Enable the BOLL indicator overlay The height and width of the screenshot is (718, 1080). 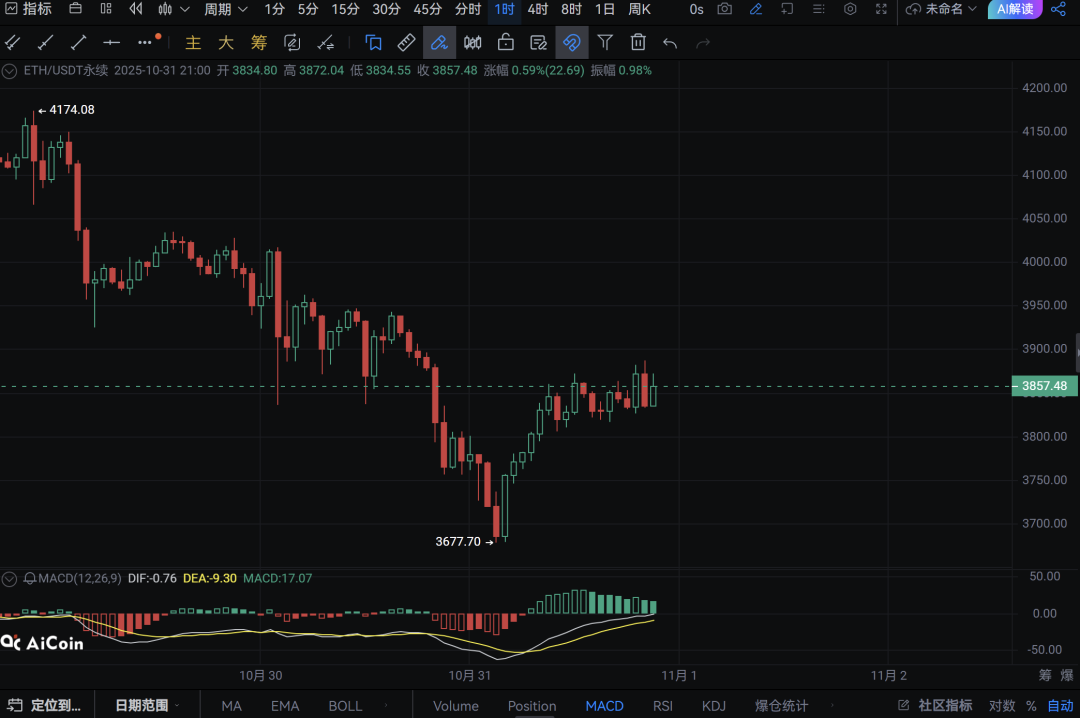[x=345, y=706]
